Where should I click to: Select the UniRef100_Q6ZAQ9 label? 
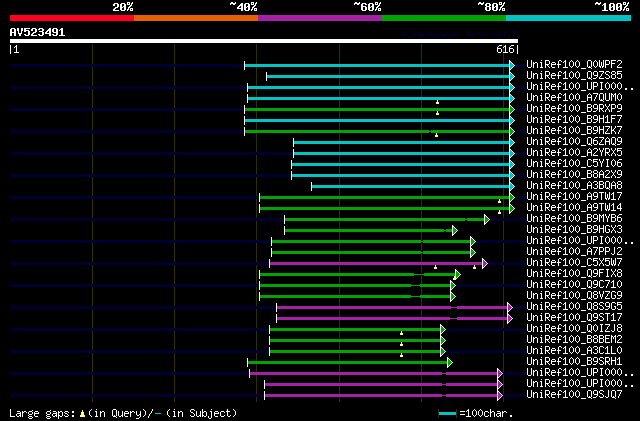574,142
